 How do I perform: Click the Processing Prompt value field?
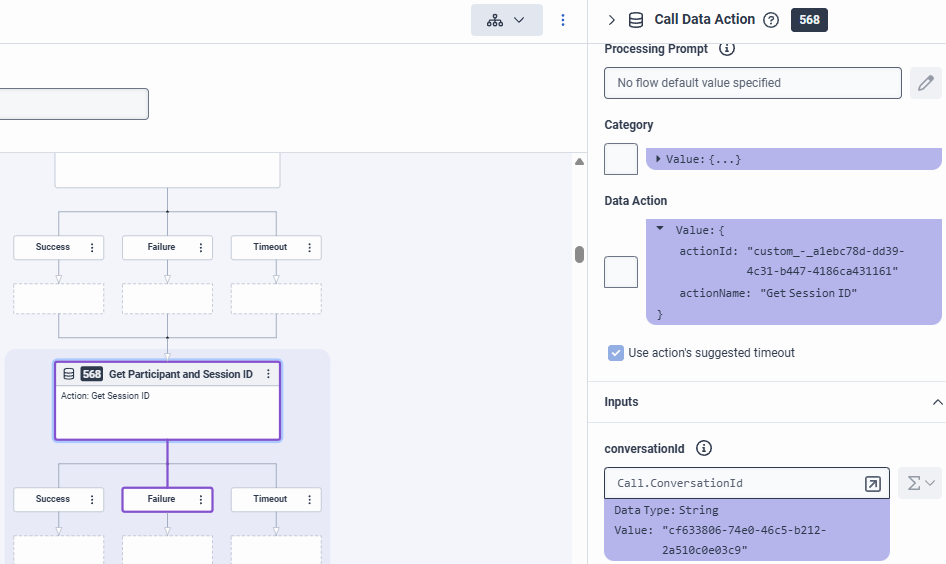coord(752,83)
